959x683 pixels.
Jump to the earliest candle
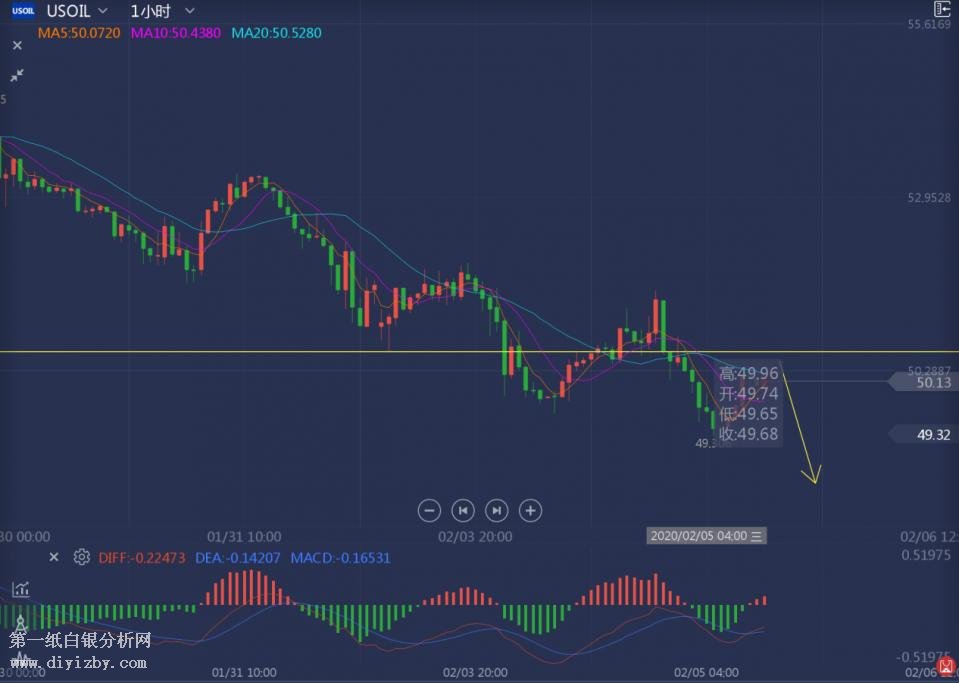pos(463,510)
